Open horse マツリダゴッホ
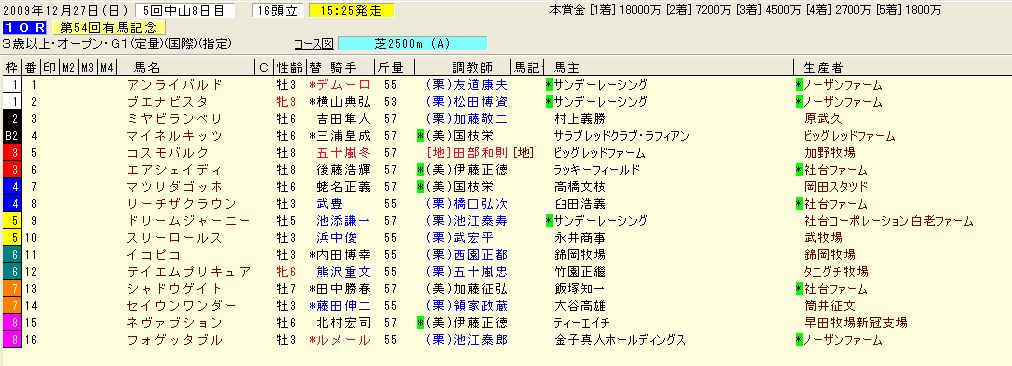This screenshot has width=1012, height=366. [x=174, y=187]
